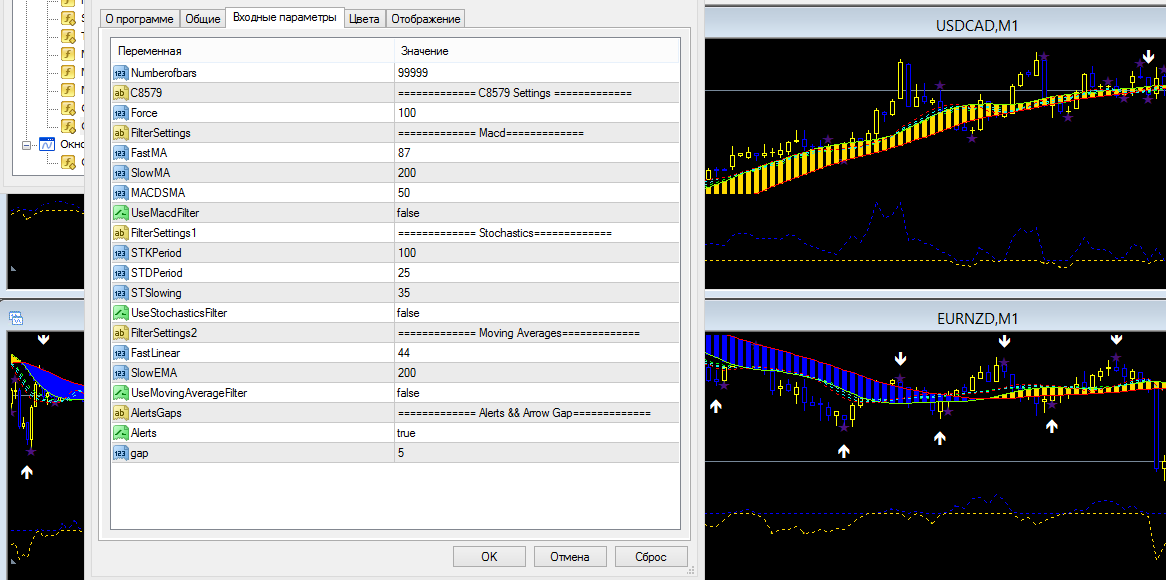Click the string icon next to AlertsGaps

(x=120, y=413)
